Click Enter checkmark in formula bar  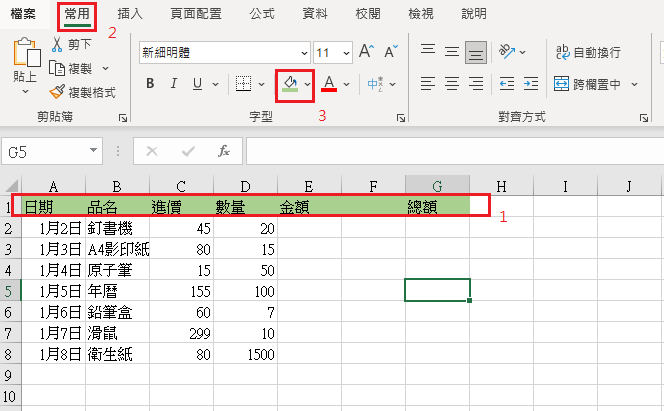pos(188,151)
